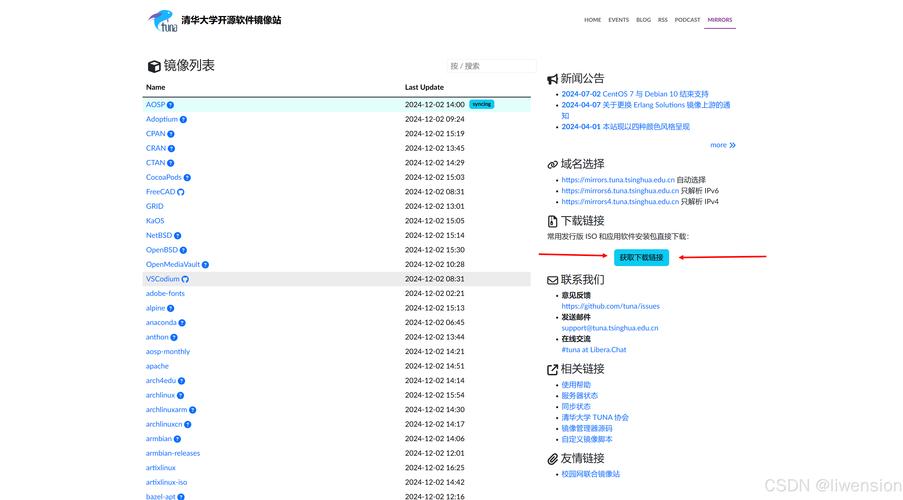Open help icon next to CocoaPods
This screenshot has width=903, height=500.
point(187,177)
